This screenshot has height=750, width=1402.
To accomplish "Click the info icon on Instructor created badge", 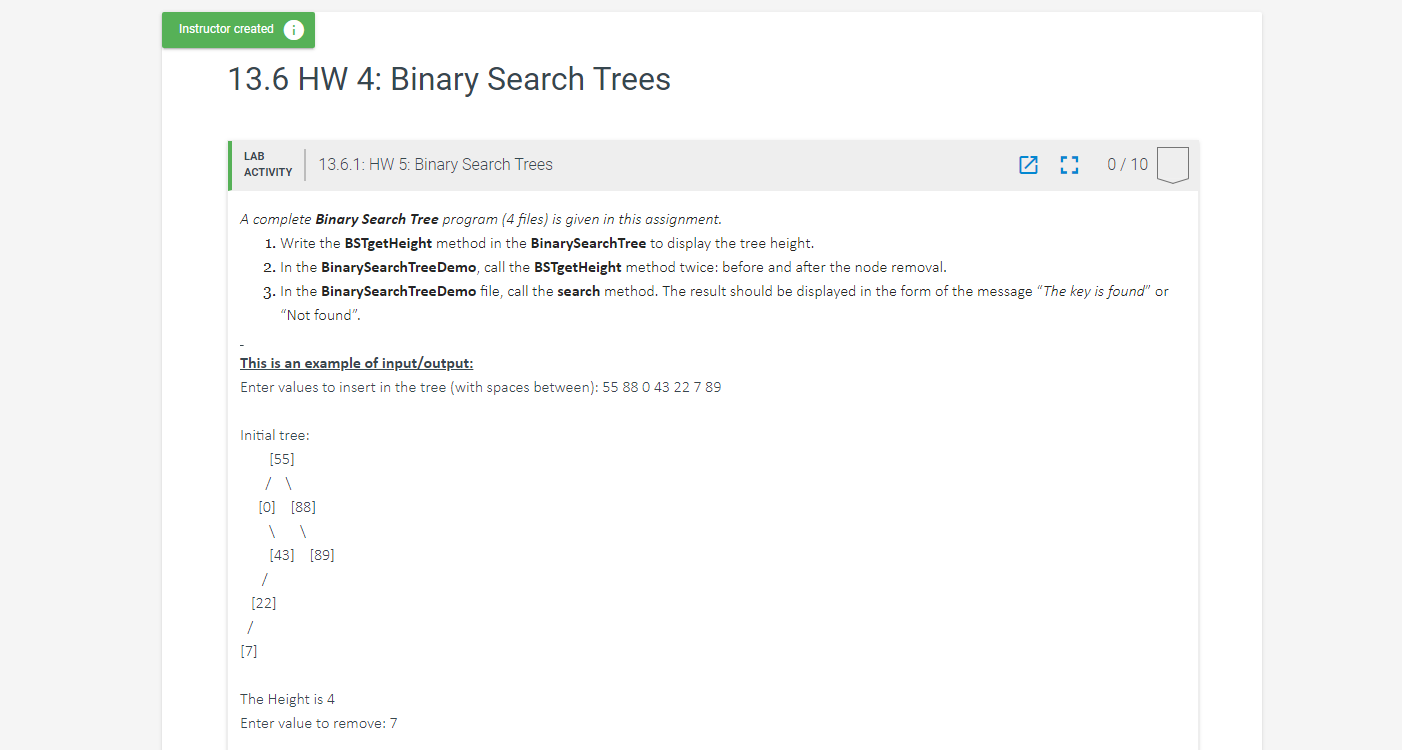I will [x=293, y=29].
